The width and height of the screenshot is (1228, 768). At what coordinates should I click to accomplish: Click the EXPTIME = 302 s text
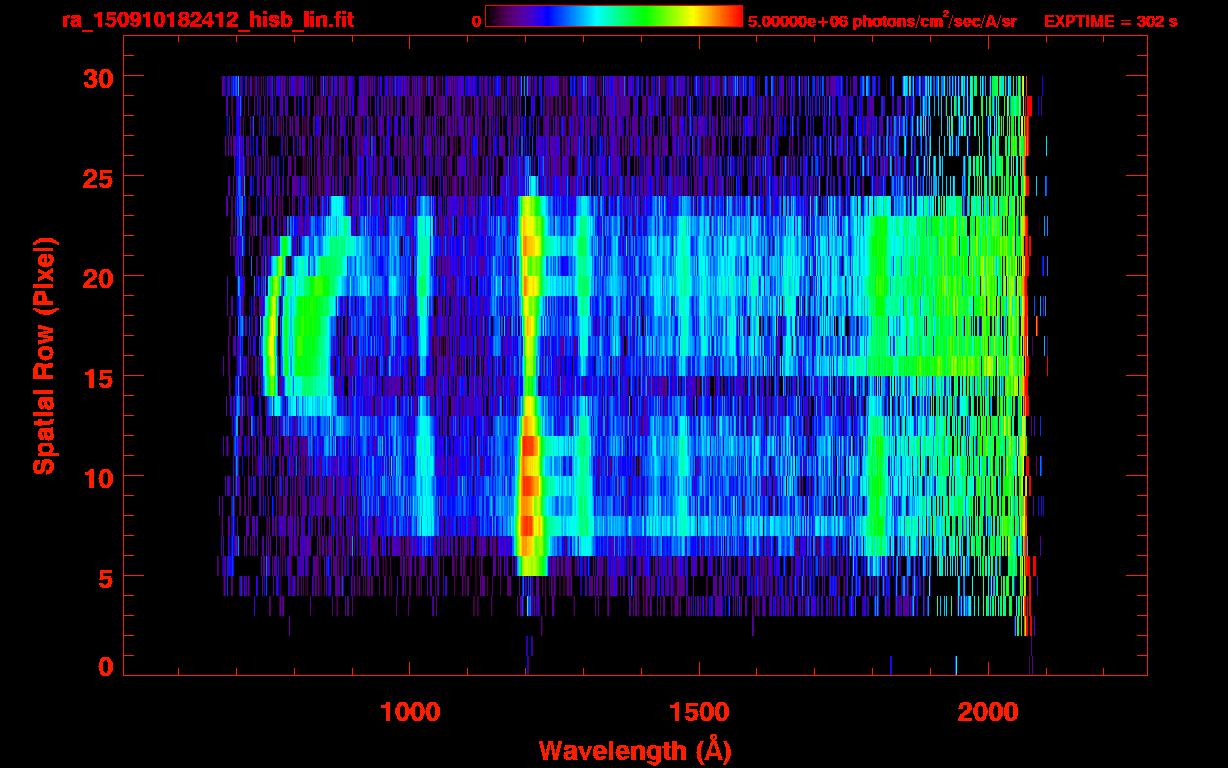[1110, 22]
